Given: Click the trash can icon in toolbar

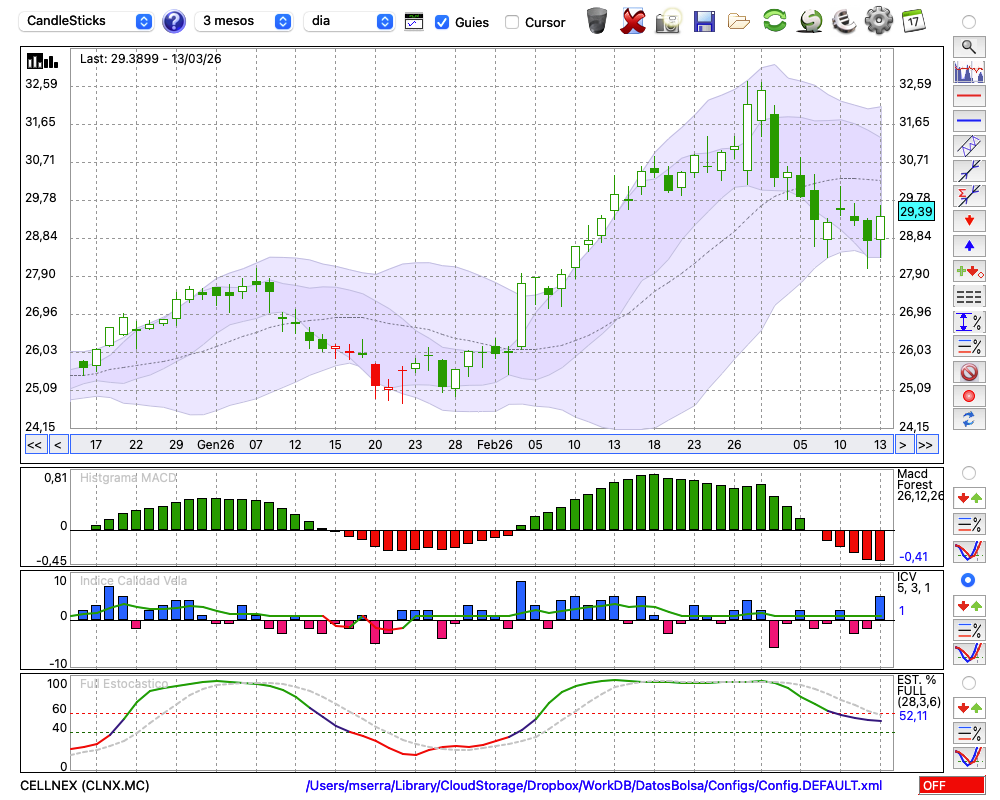Looking at the screenshot, I should [x=597, y=20].
